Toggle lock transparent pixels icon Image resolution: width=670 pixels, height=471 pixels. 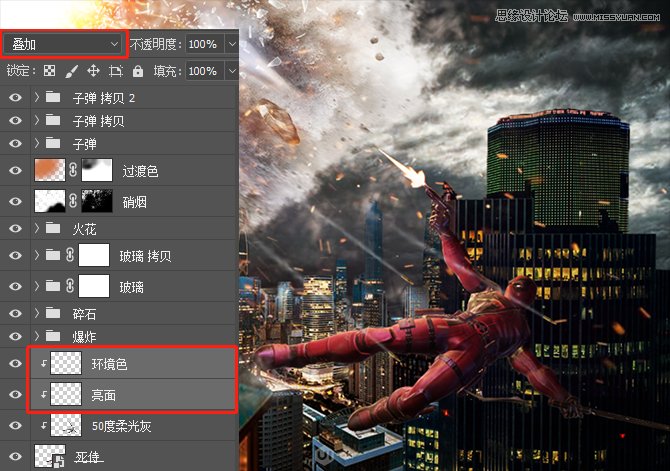point(50,71)
